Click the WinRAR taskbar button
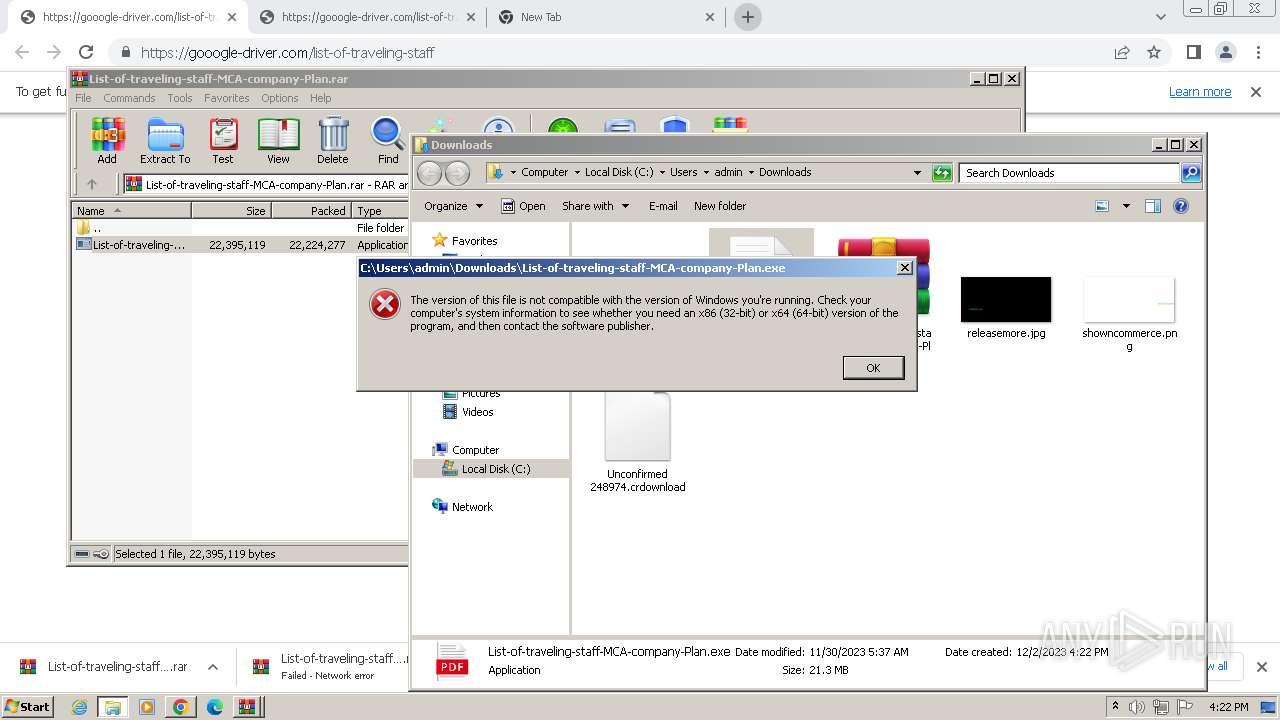 [246, 707]
